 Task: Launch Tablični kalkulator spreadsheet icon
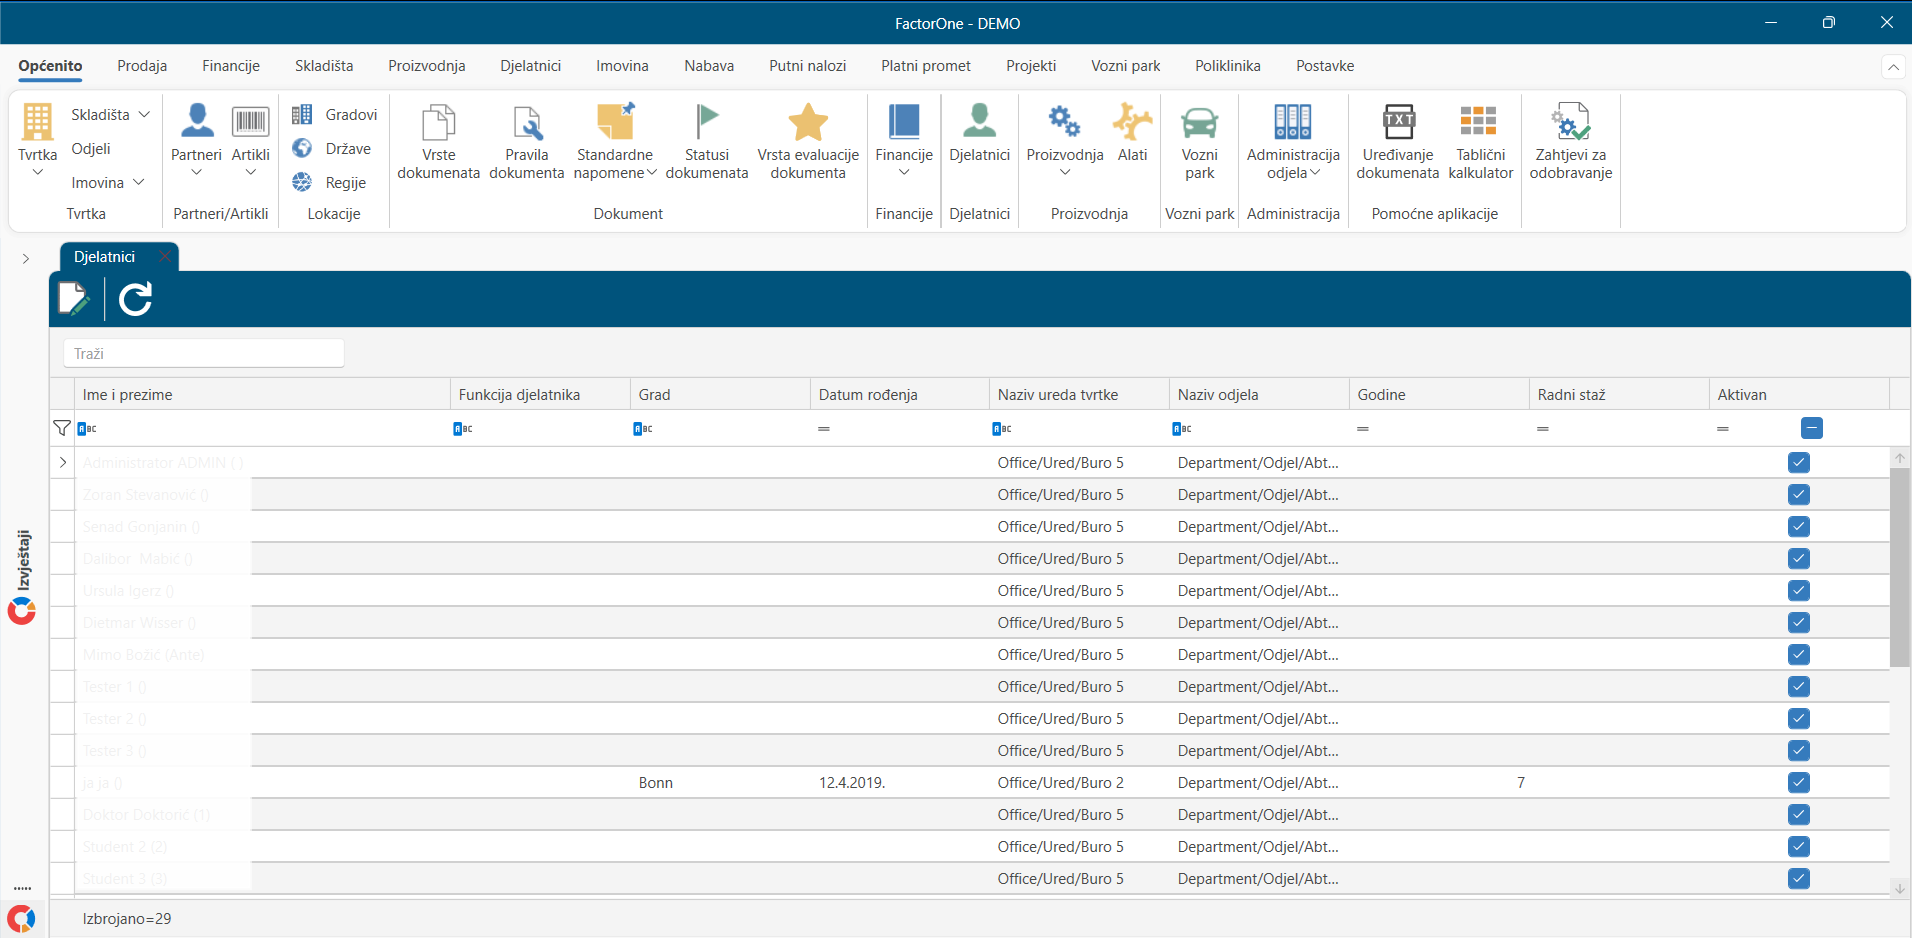tap(1479, 121)
